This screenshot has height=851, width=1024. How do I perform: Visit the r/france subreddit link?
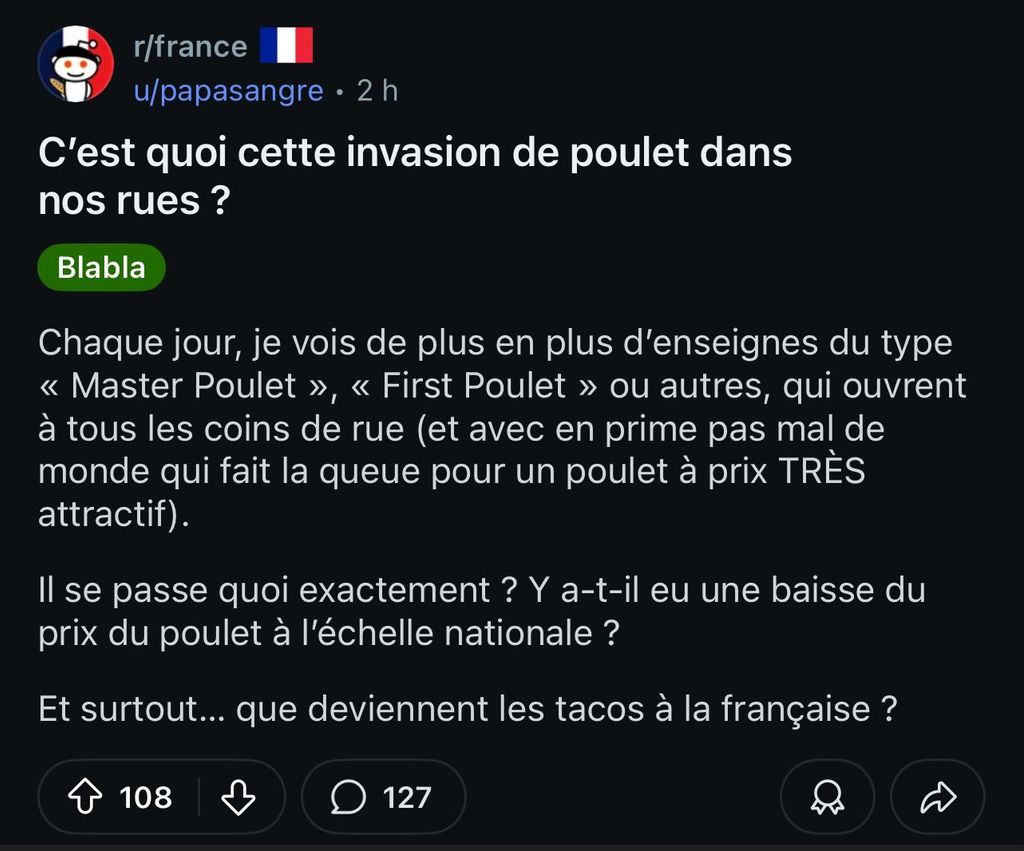tap(190, 46)
